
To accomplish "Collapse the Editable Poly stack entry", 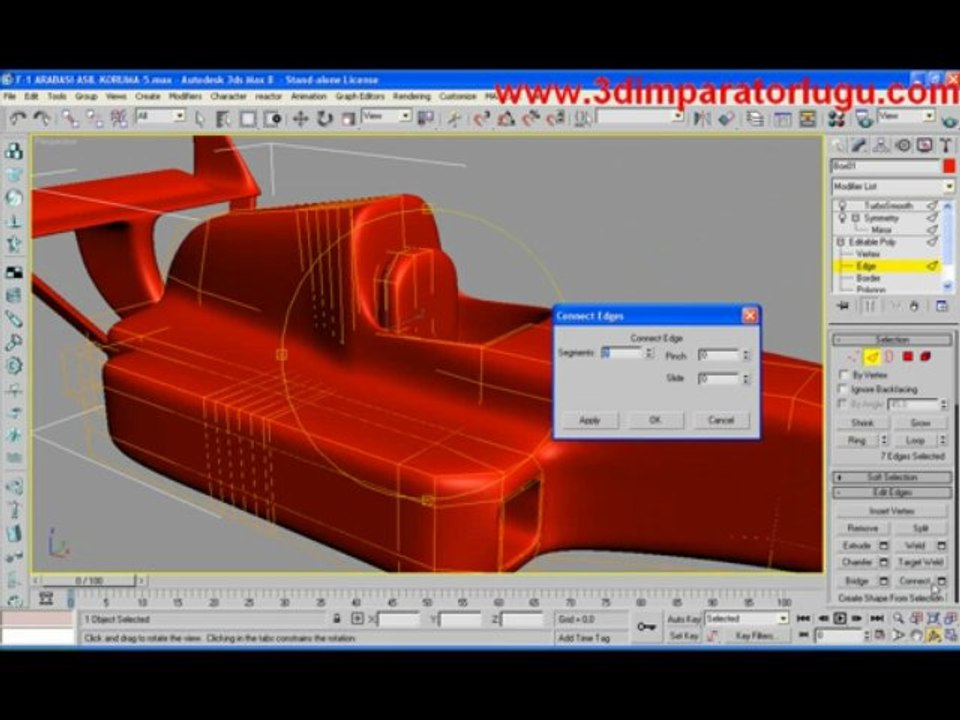I will coord(841,242).
